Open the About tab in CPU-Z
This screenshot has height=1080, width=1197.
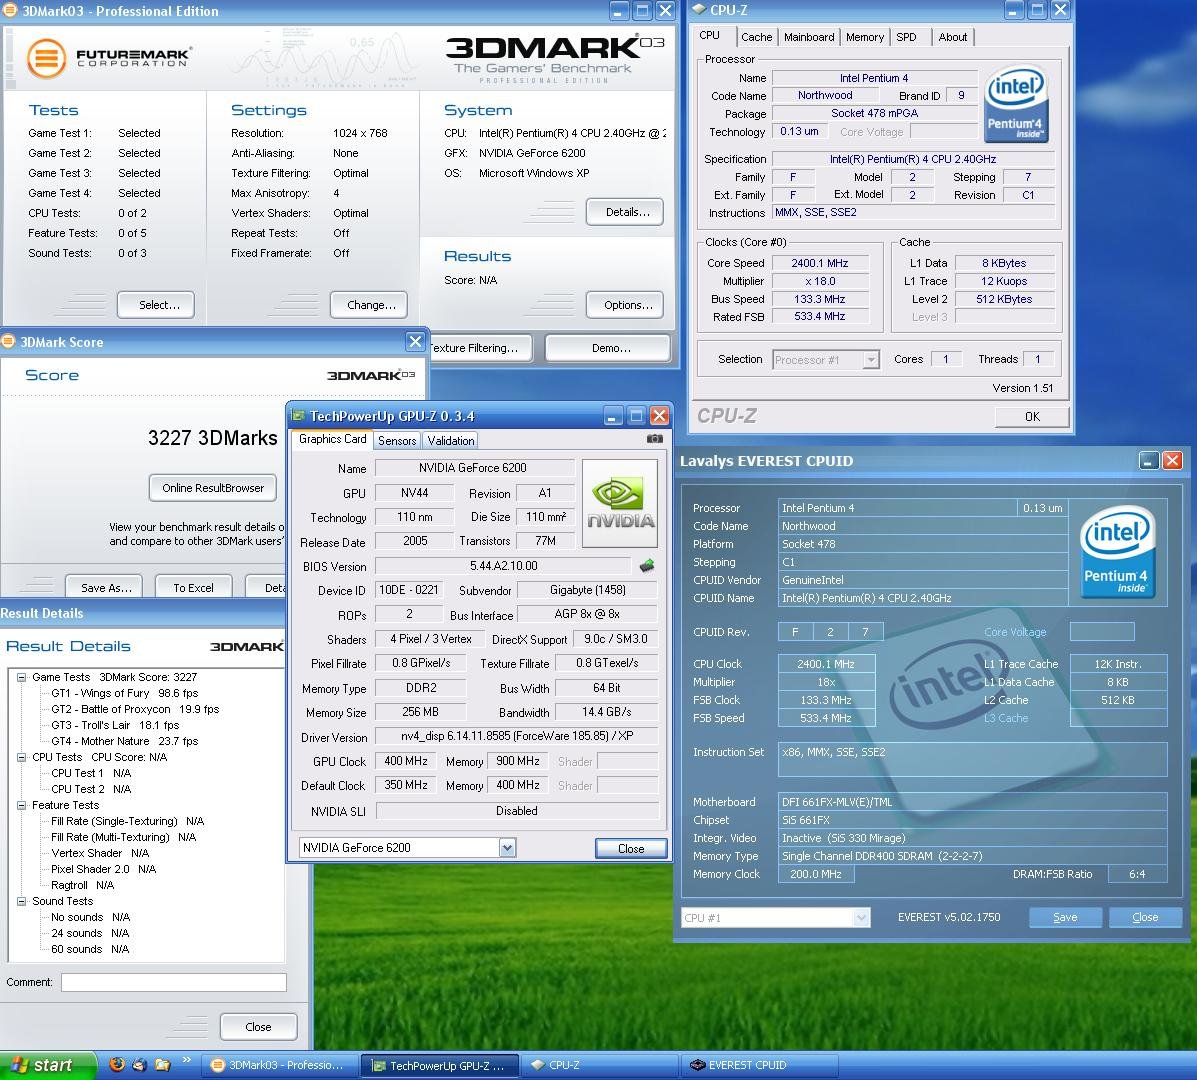click(x=952, y=37)
